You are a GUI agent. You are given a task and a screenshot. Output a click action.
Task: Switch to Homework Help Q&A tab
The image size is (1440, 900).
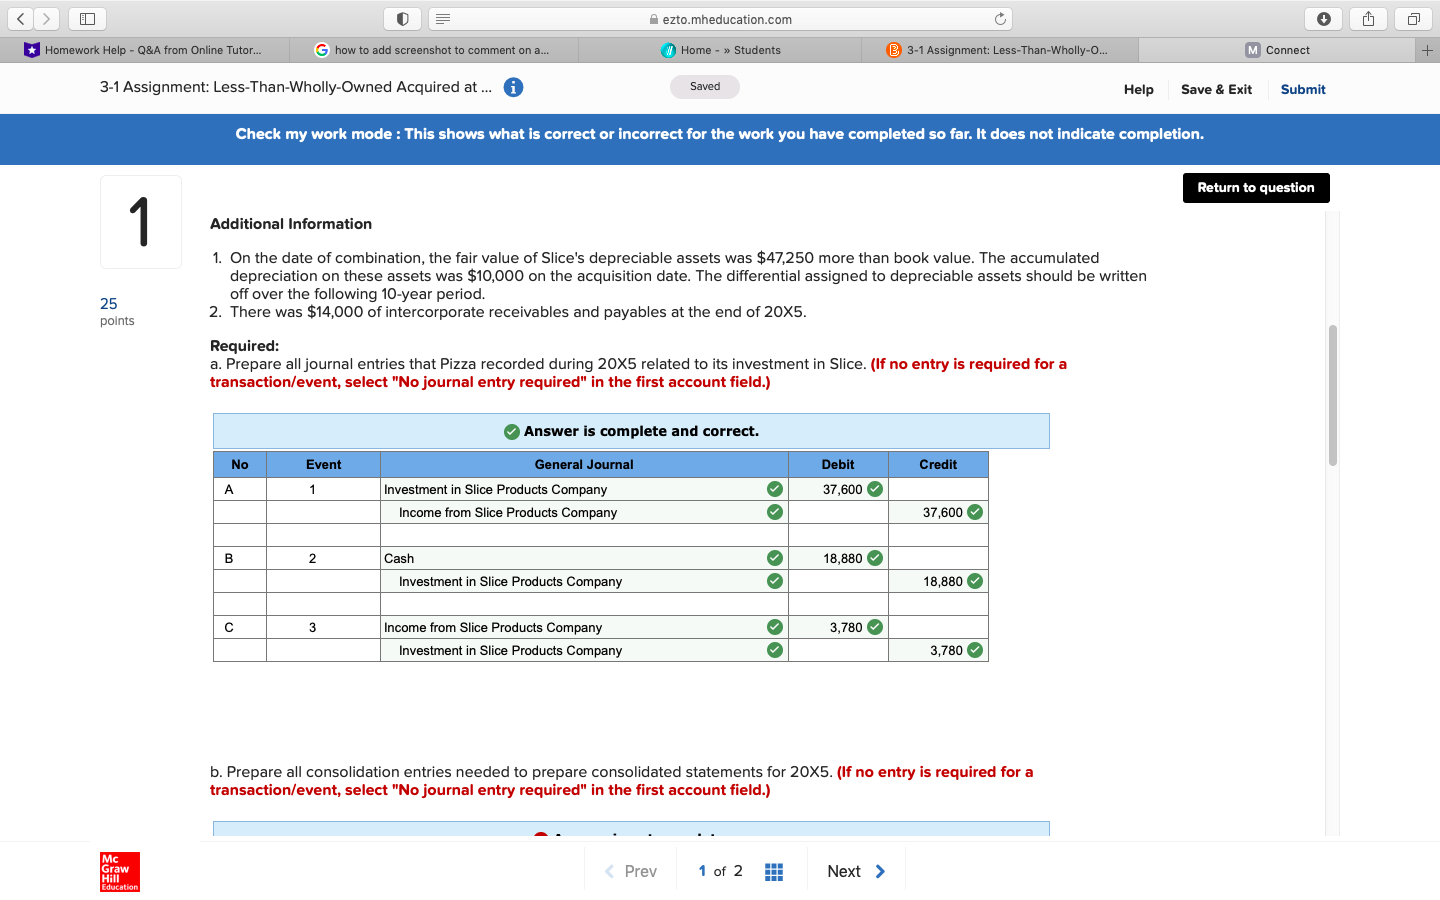click(x=144, y=50)
